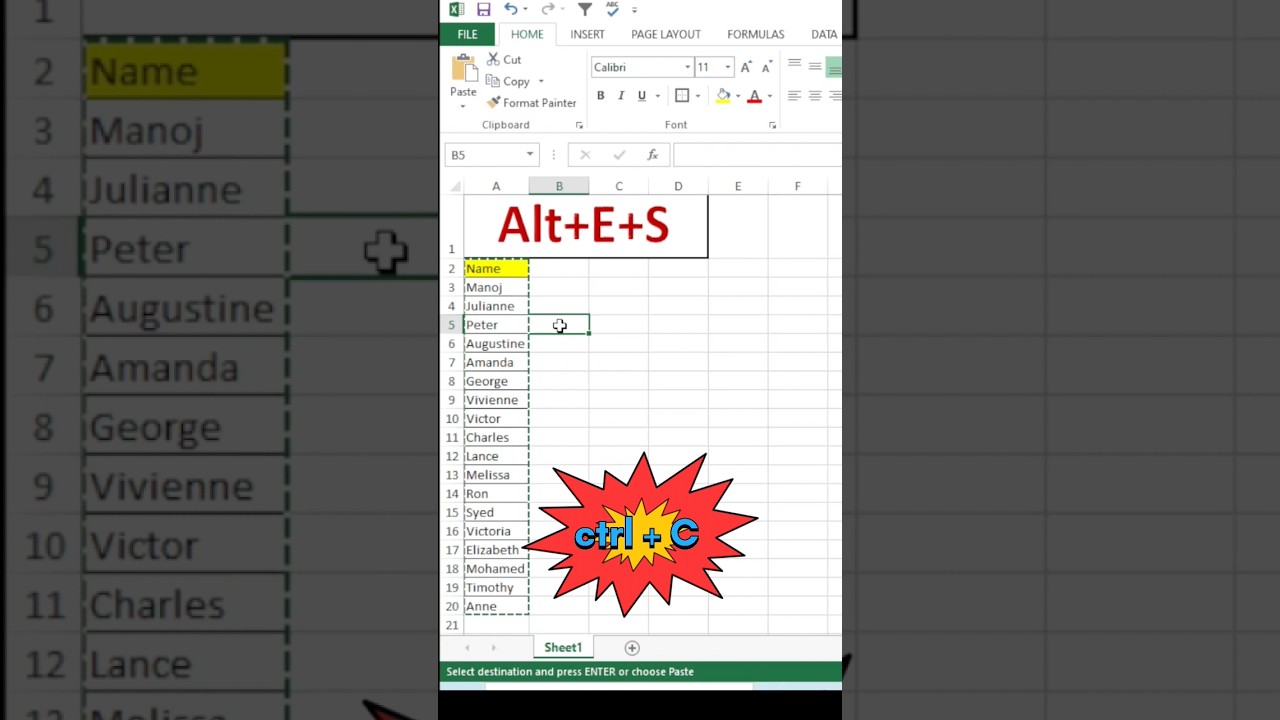Open the Name Box B5 dropdown arrow
This screenshot has height=720, width=1280.
(x=530, y=155)
